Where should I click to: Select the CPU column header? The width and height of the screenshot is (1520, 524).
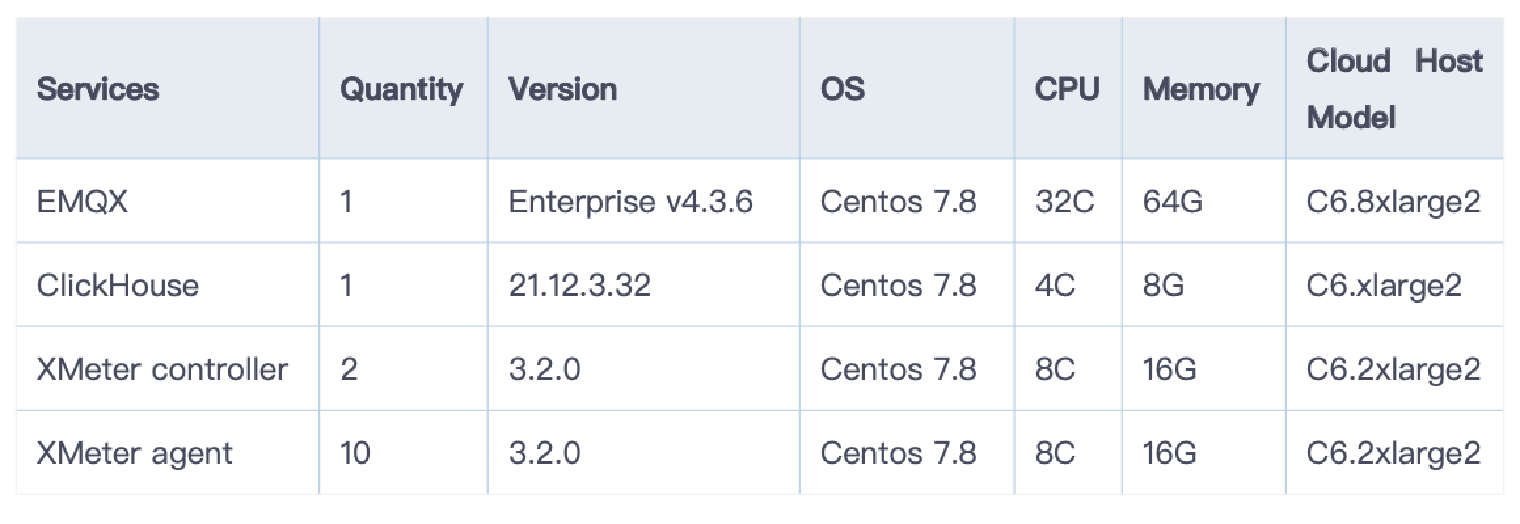(x=1067, y=89)
